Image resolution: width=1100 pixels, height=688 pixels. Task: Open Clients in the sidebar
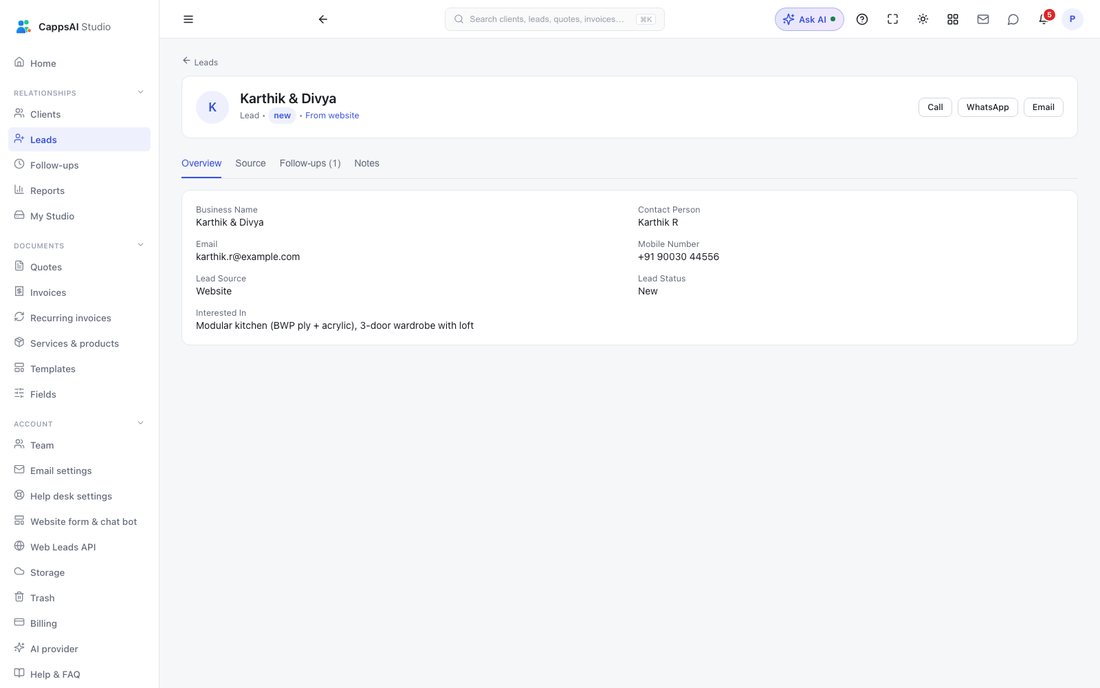[79, 114]
